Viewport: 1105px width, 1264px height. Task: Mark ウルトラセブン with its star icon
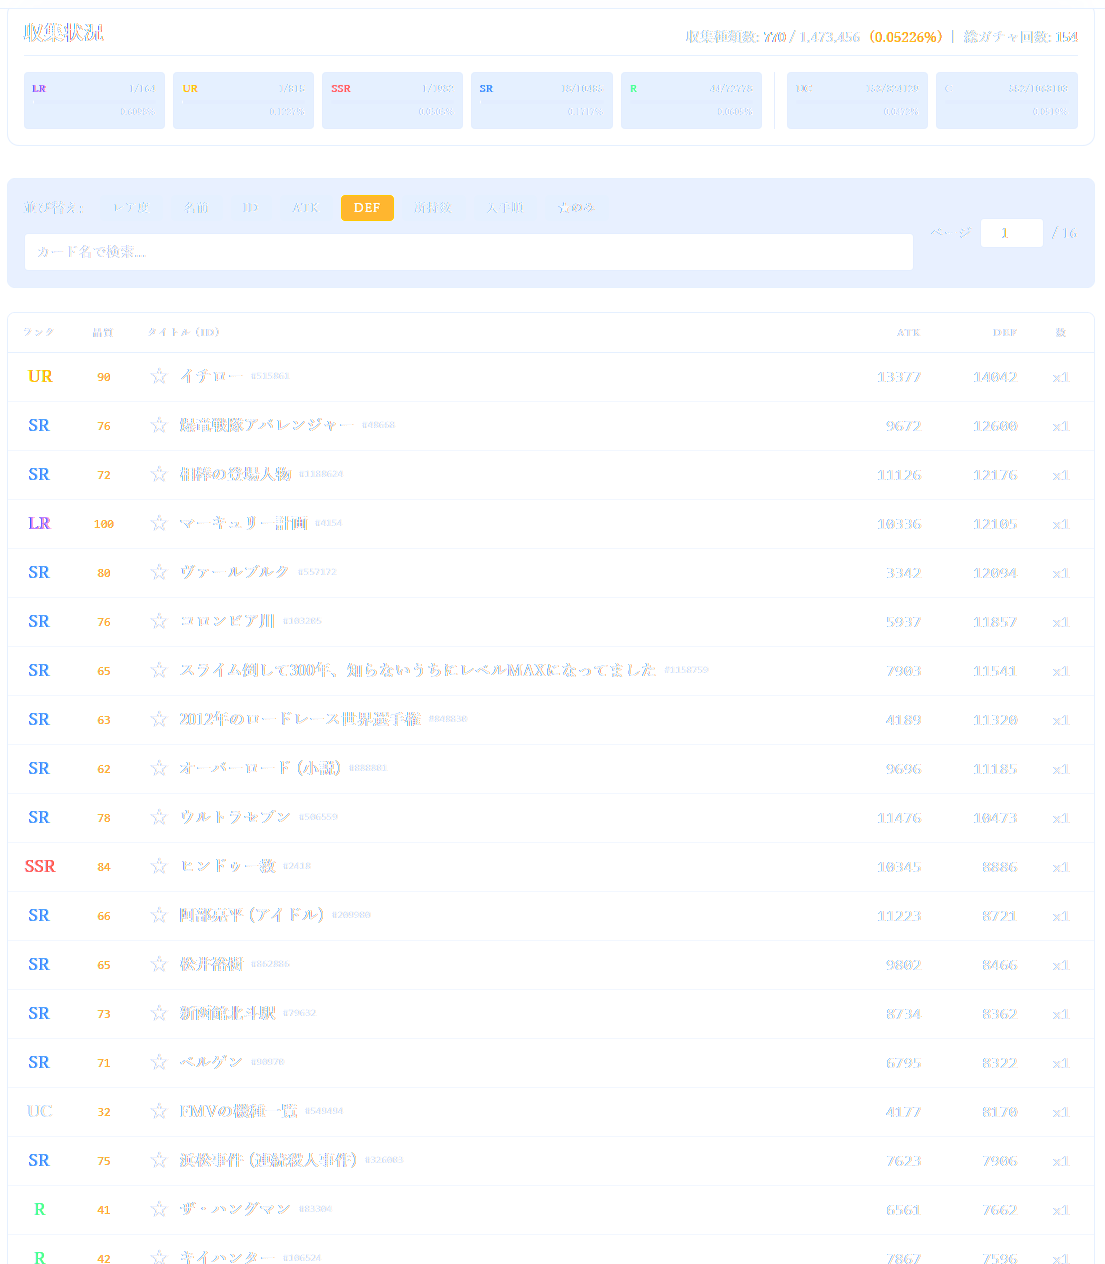click(x=158, y=817)
